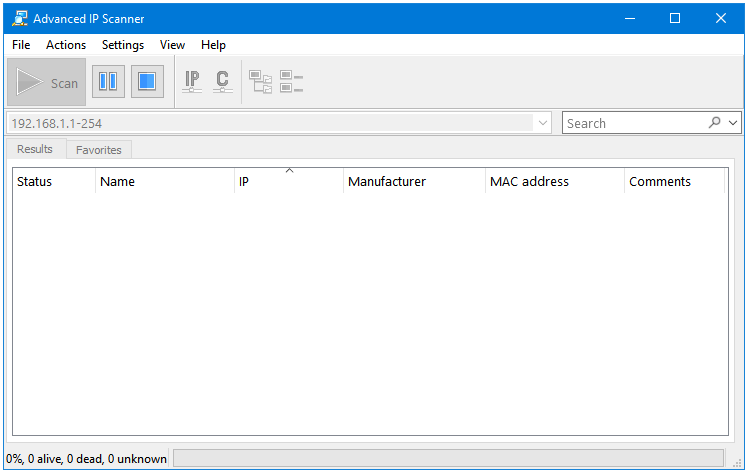Sort by the Comments column header

coord(674,181)
